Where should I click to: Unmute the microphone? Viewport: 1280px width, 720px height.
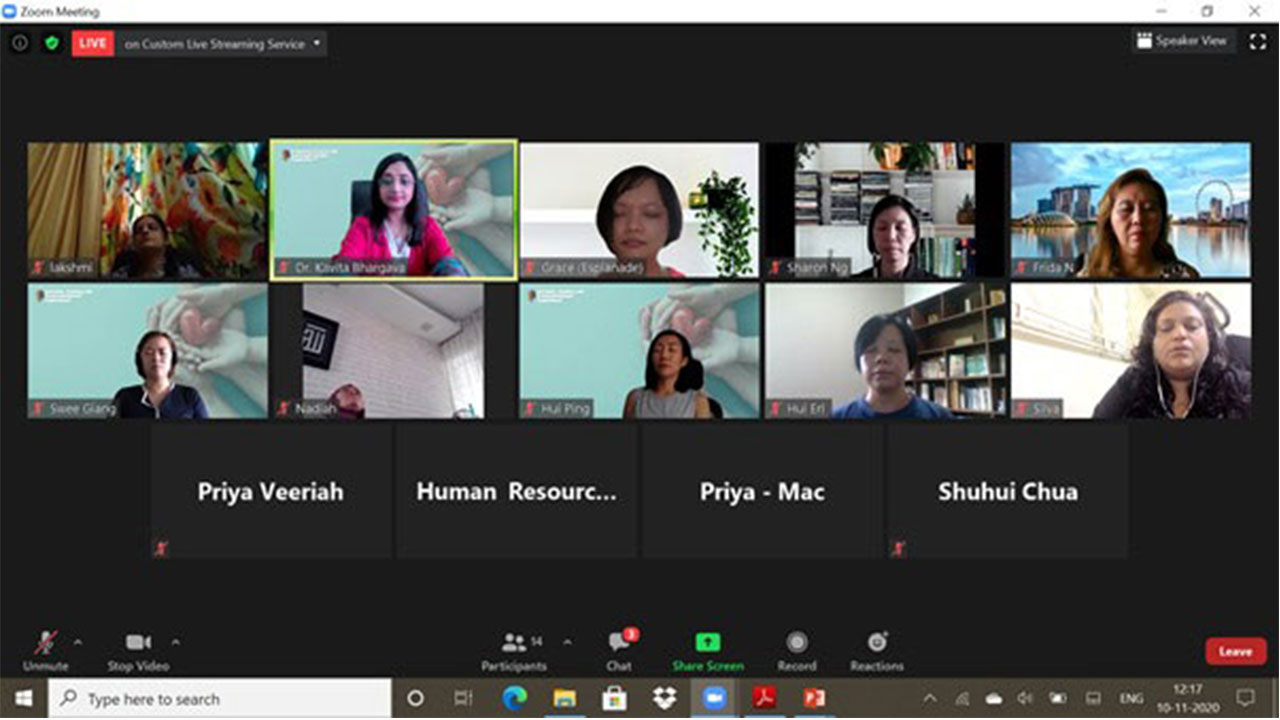[x=45, y=643]
